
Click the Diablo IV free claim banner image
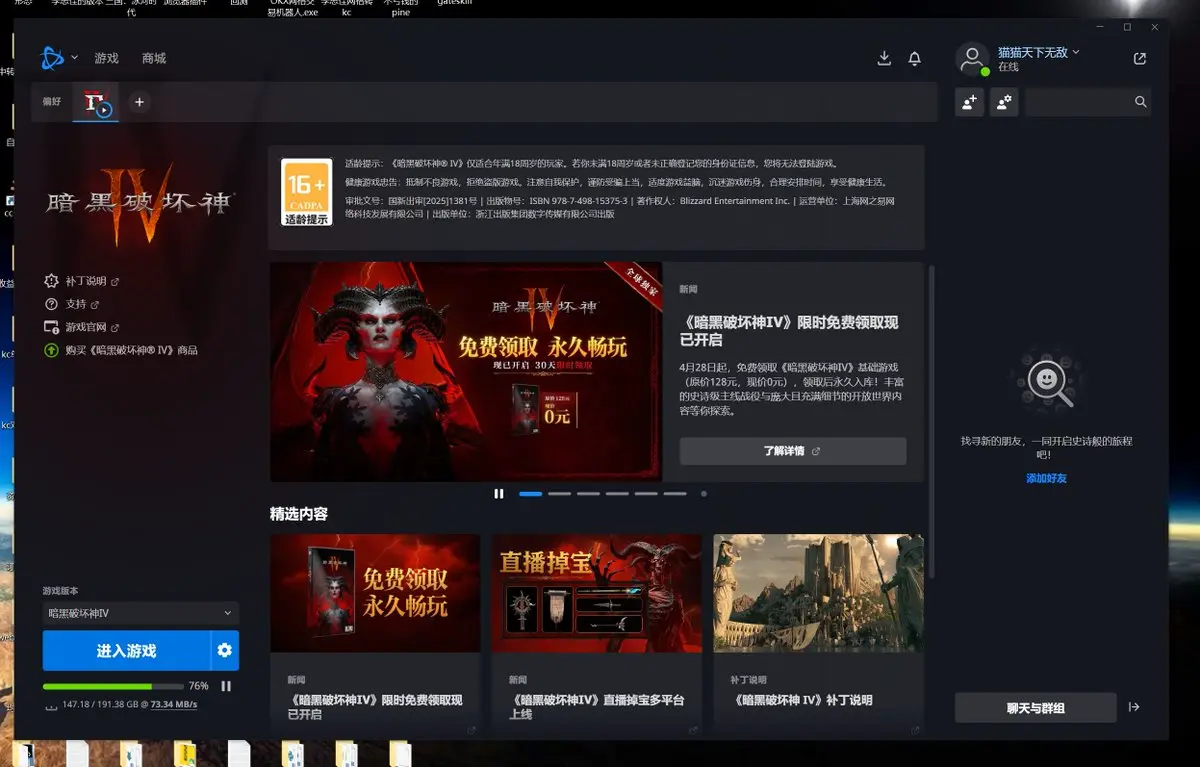click(466, 372)
